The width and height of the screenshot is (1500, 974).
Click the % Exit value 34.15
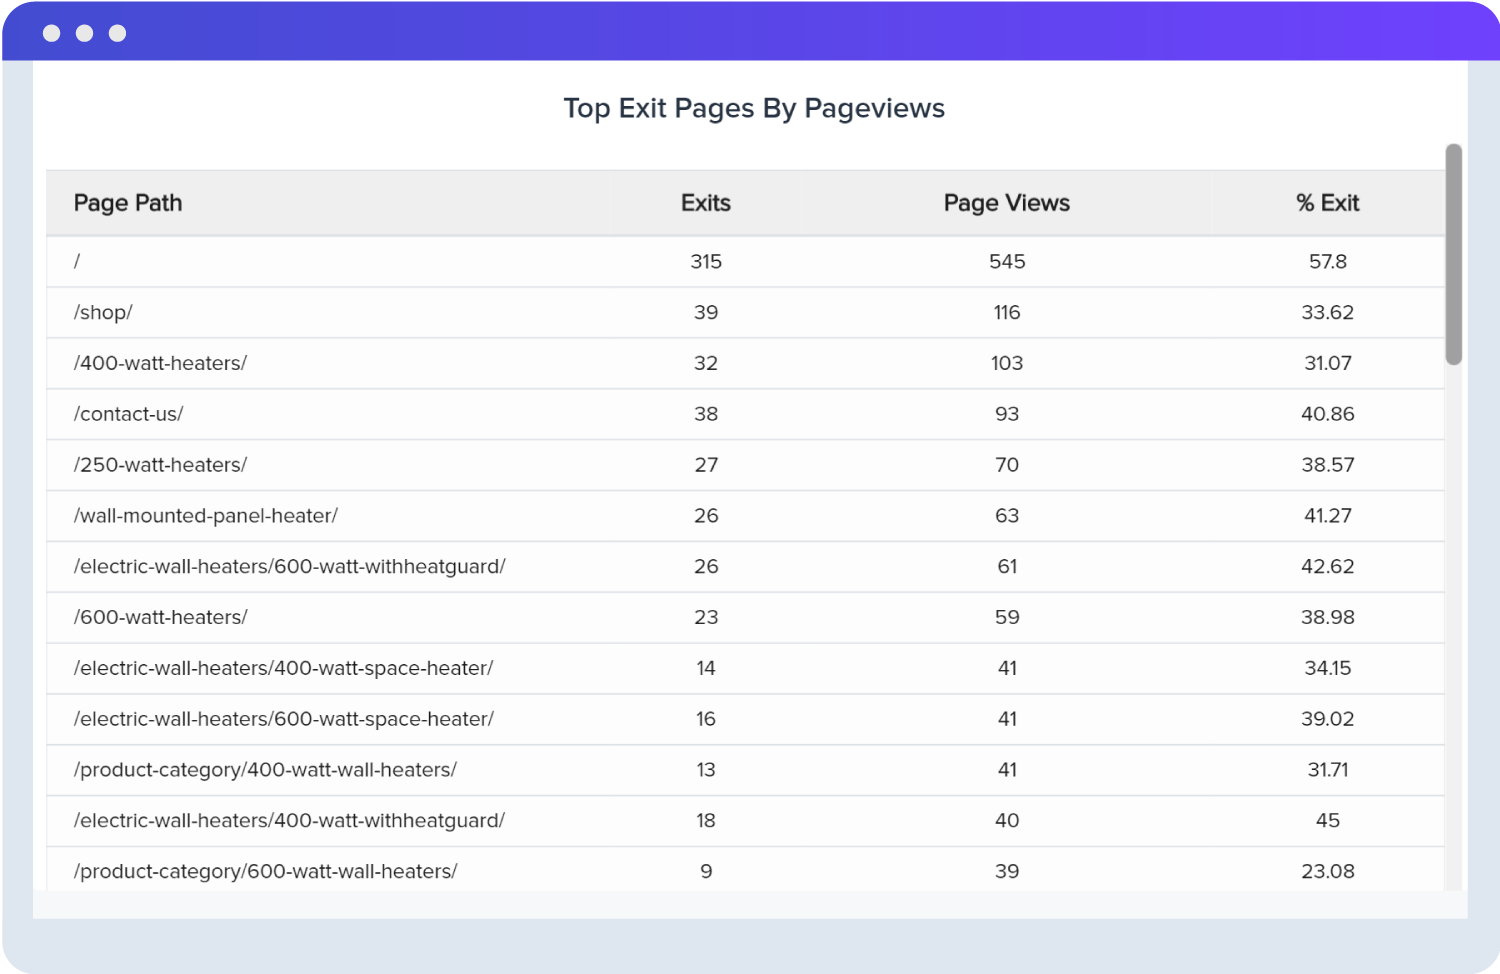pyautogui.click(x=1328, y=668)
